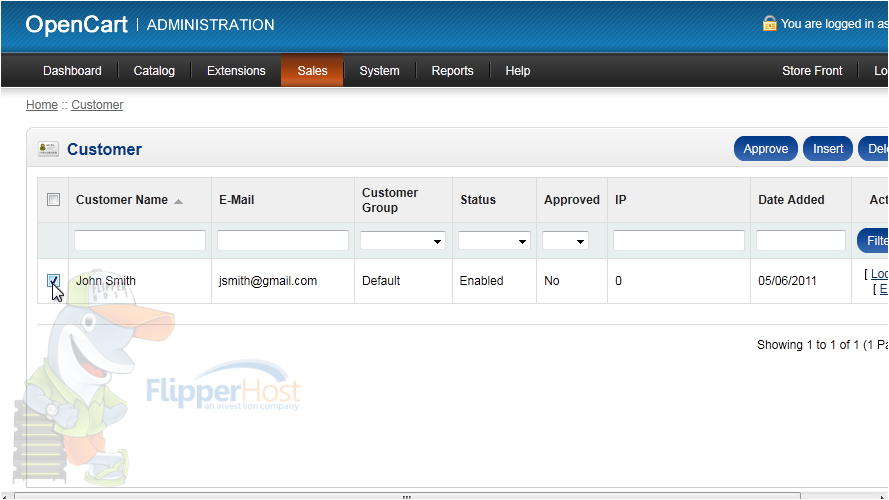889x500 pixels.
Task: Click the sort arrow next to Customer Name
Action: [x=179, y=201]
